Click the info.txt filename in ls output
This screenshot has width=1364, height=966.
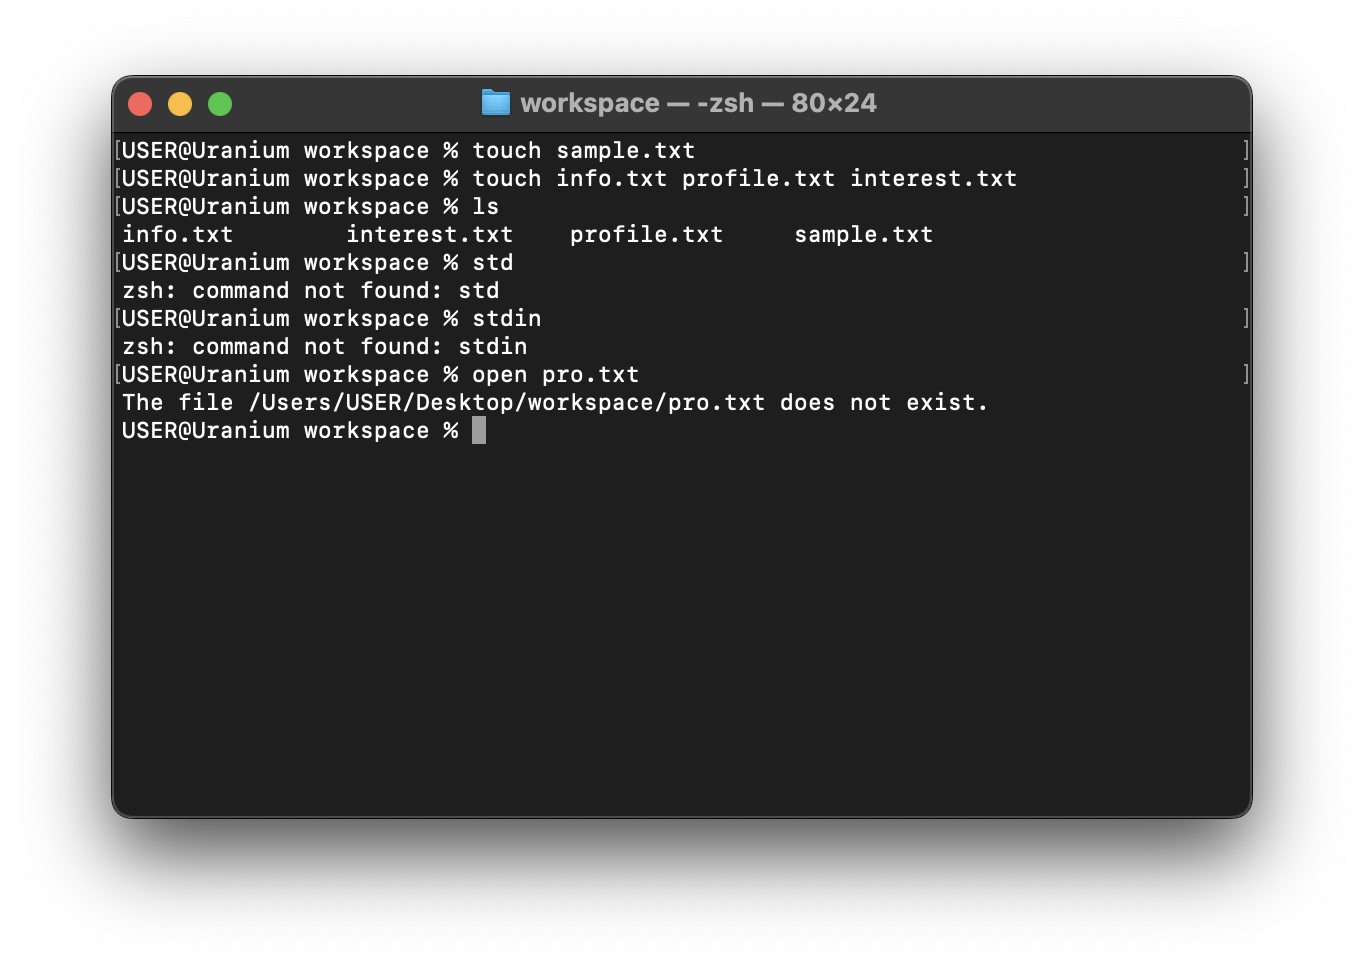(177, 235)
